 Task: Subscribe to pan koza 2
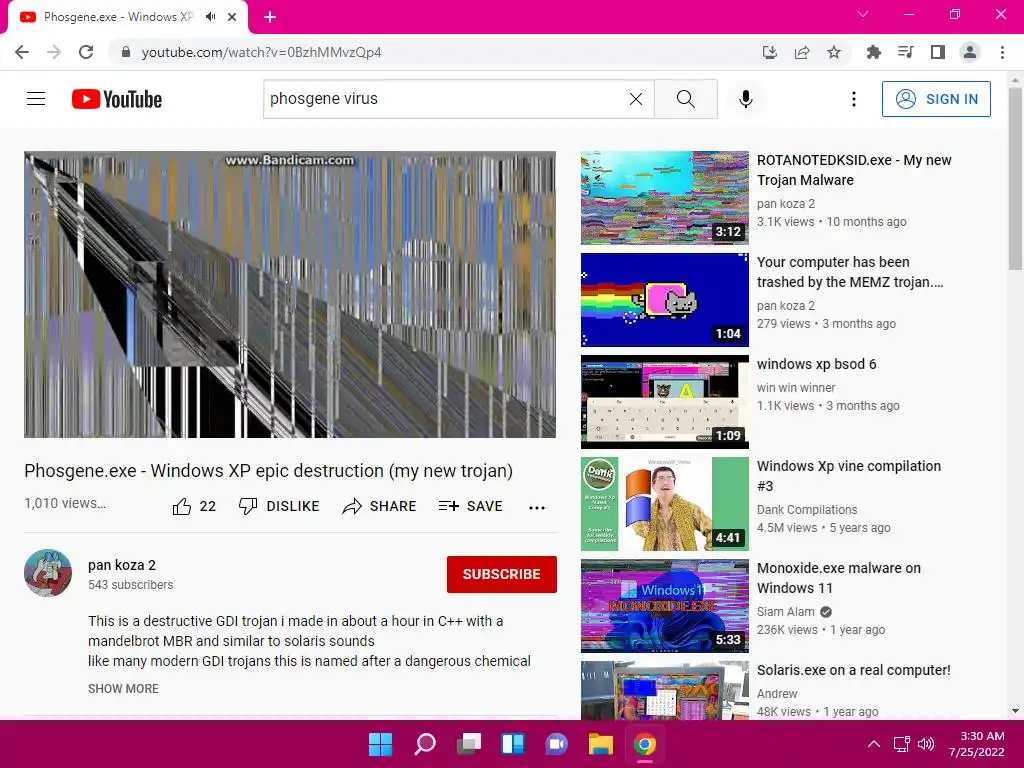tap(502, 574)
